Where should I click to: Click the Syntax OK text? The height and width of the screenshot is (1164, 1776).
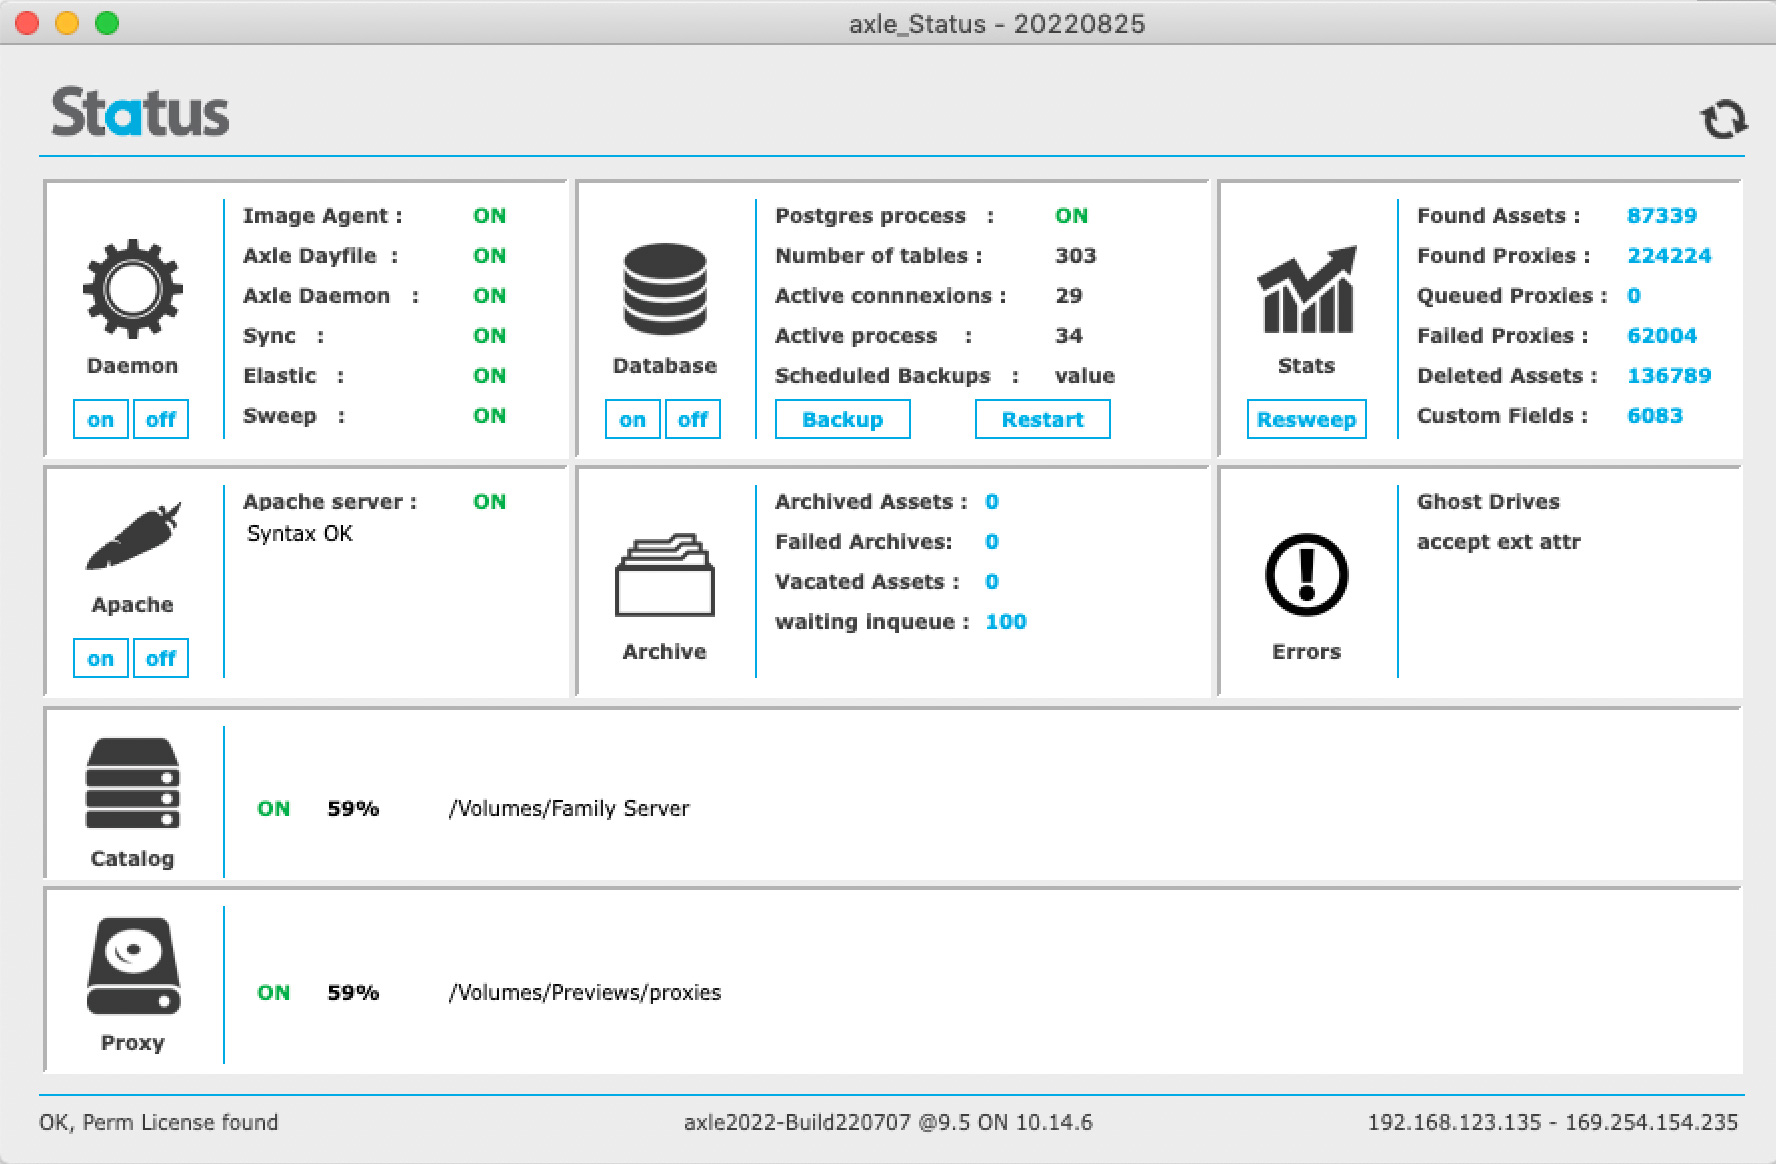point(300,533)
